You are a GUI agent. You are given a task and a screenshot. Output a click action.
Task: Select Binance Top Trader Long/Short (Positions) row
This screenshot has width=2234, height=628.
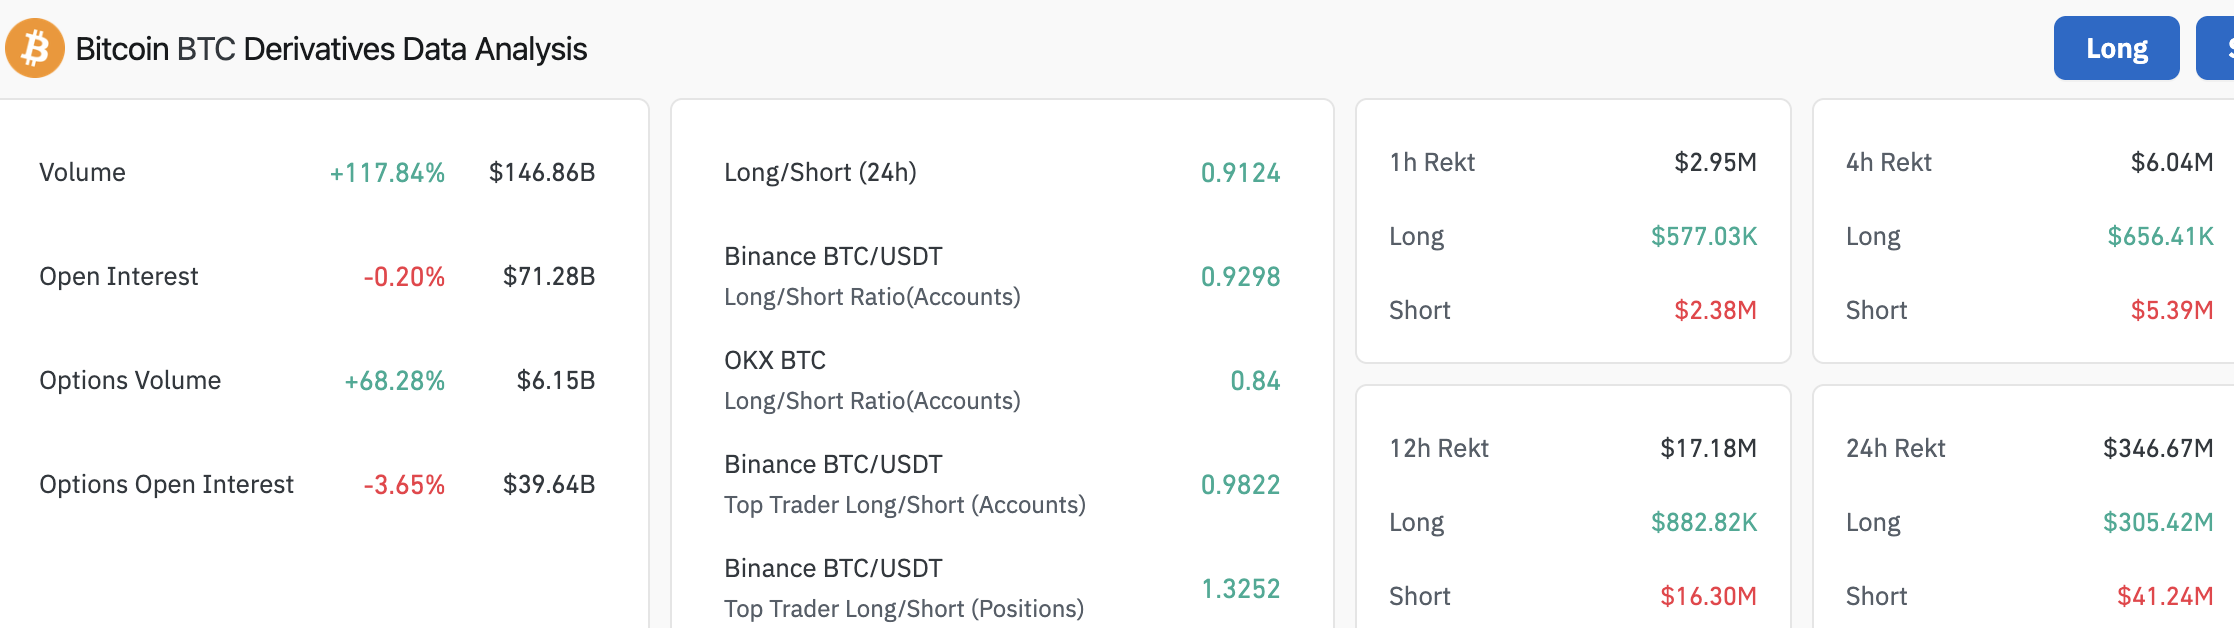click(x=903, y=588)
